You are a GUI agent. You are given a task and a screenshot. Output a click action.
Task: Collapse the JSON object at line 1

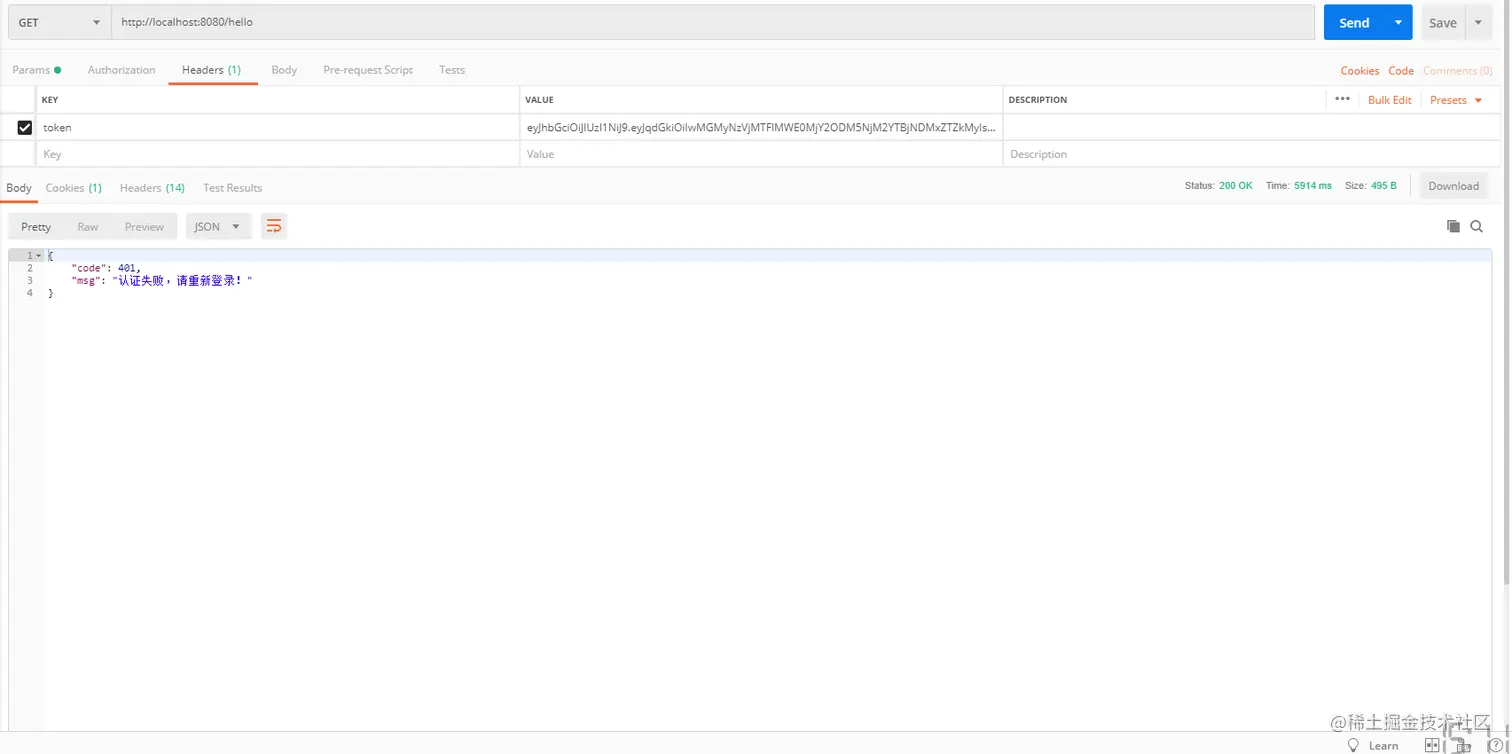click(39, 256)
